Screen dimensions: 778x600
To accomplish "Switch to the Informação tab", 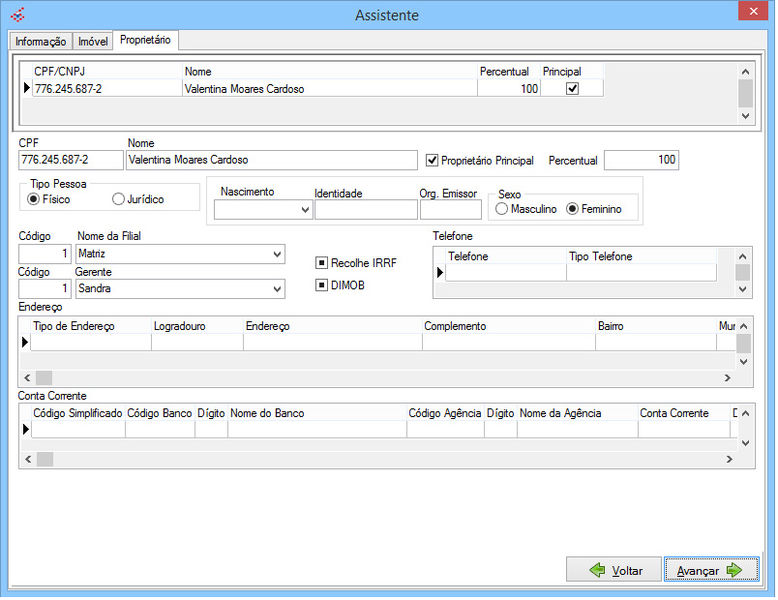I will coord(40,41).
